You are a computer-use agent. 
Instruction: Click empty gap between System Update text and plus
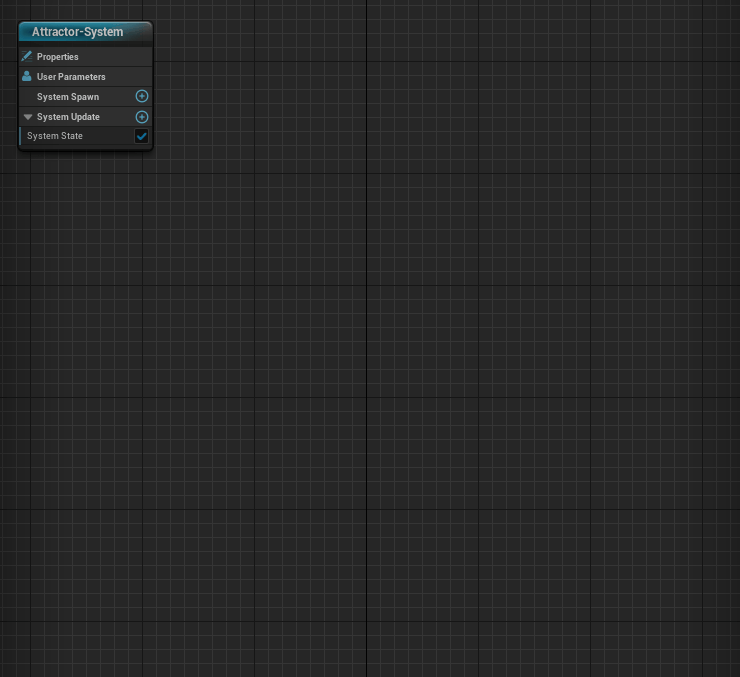[x=117, y=117]
